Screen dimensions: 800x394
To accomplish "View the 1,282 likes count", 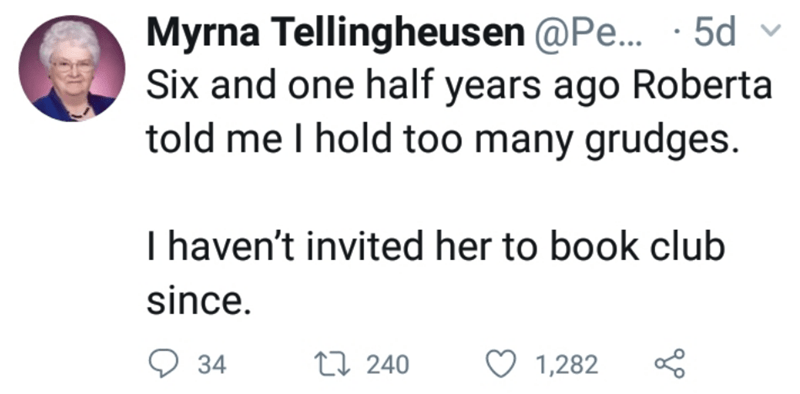I will pos(566,365).
